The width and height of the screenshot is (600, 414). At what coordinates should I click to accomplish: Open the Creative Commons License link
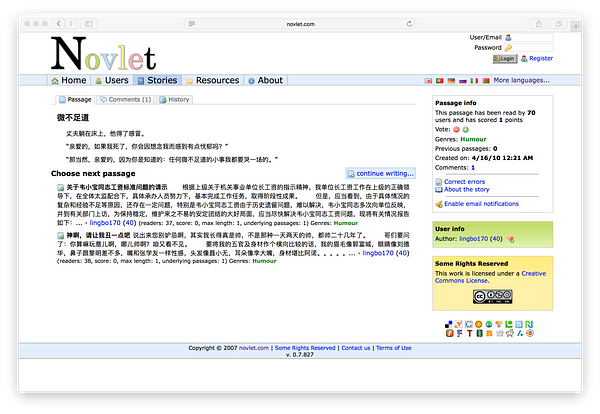click(x=491, y=277)
